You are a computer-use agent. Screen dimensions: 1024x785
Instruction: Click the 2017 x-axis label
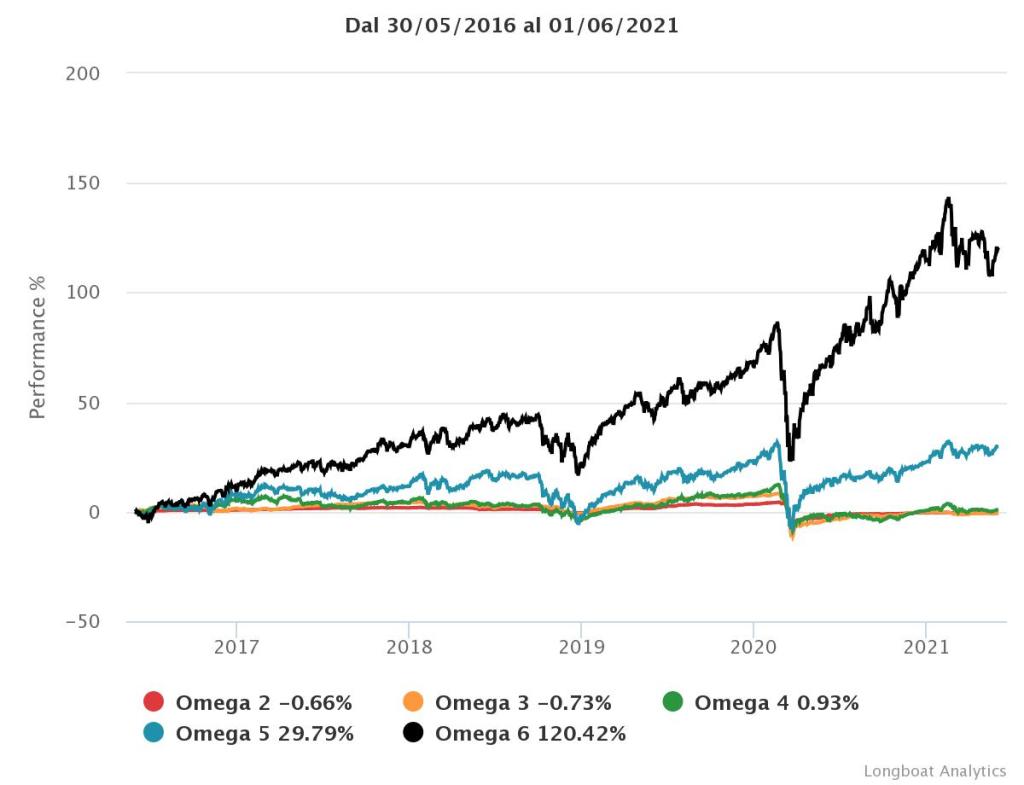click(x=236, y=646)
